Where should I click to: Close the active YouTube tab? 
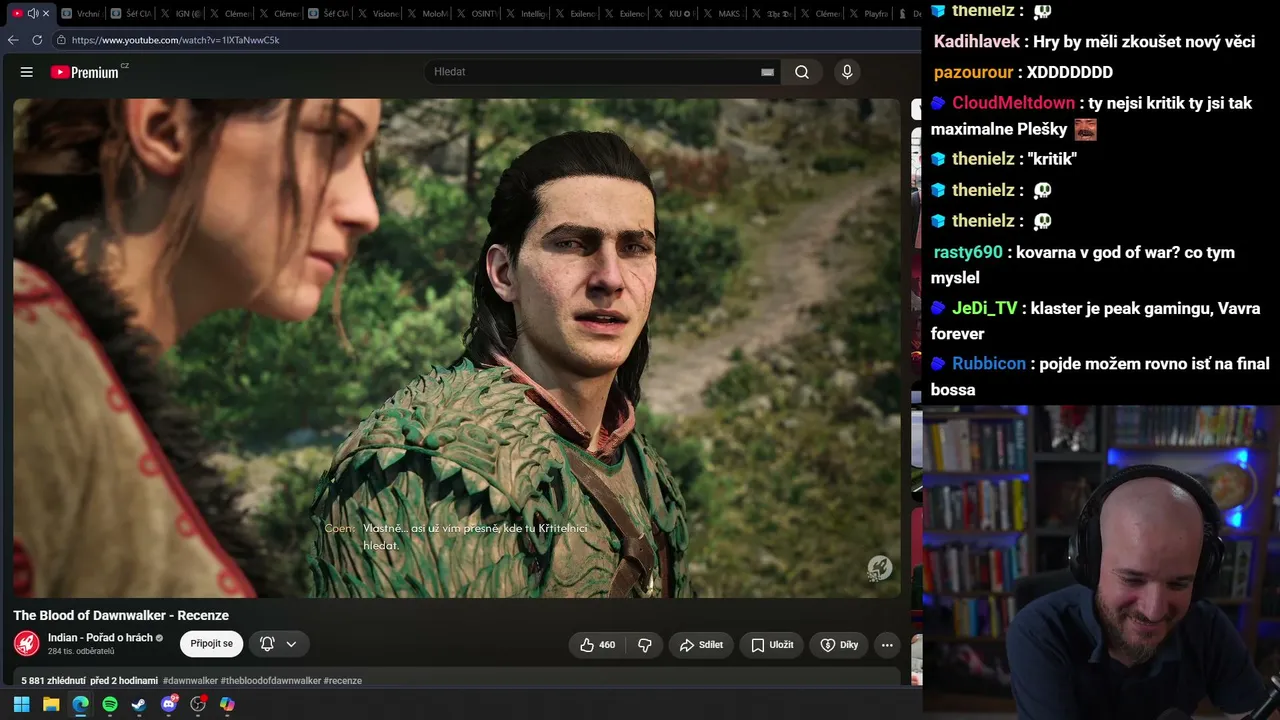point(46,13)
